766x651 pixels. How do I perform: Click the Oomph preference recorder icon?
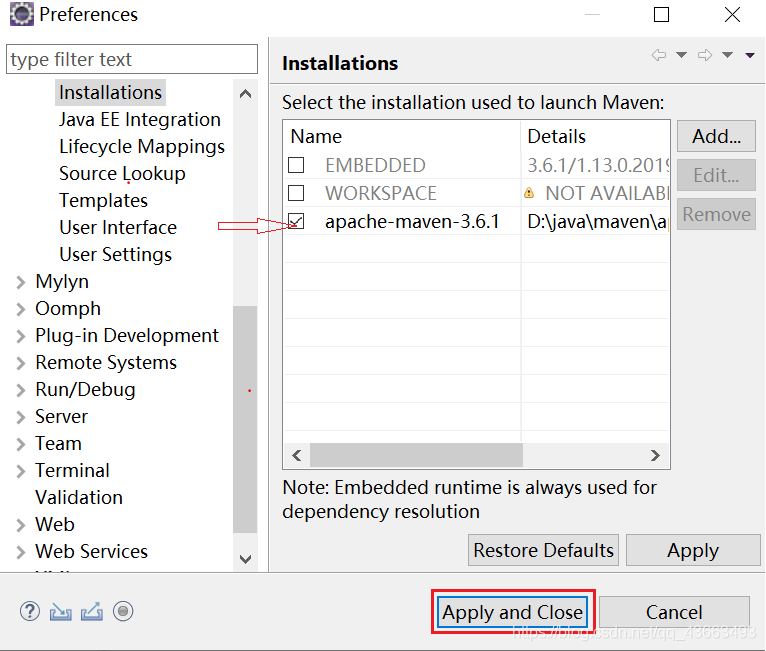123,611
